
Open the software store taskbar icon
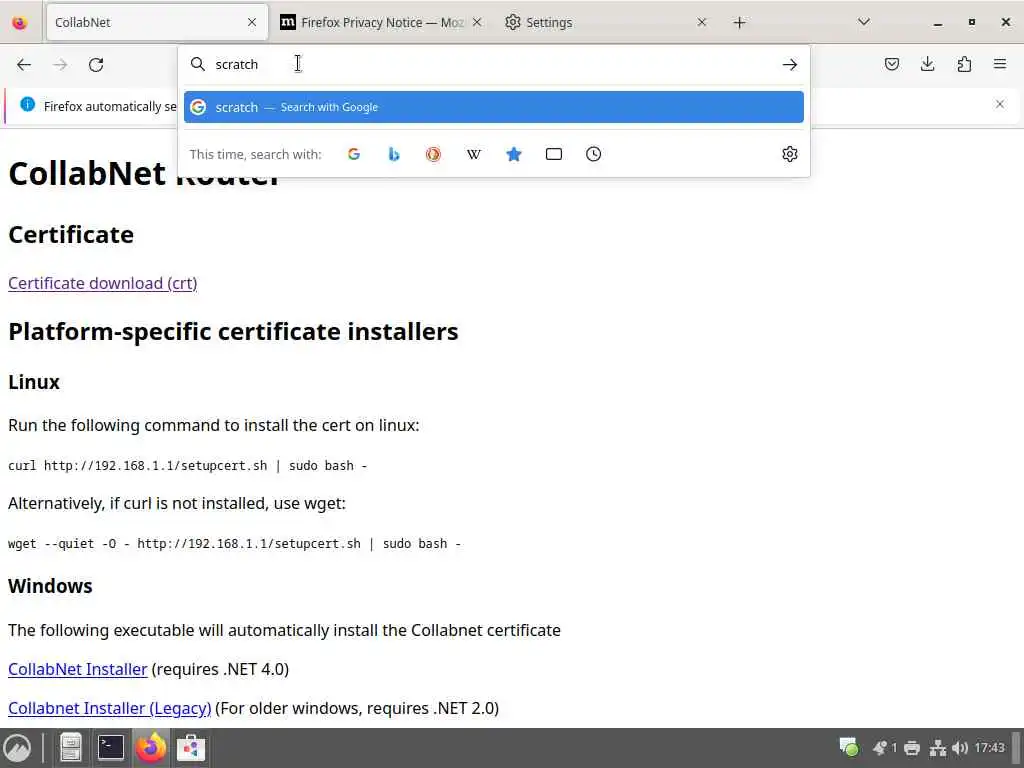click(x=191, y=748)
